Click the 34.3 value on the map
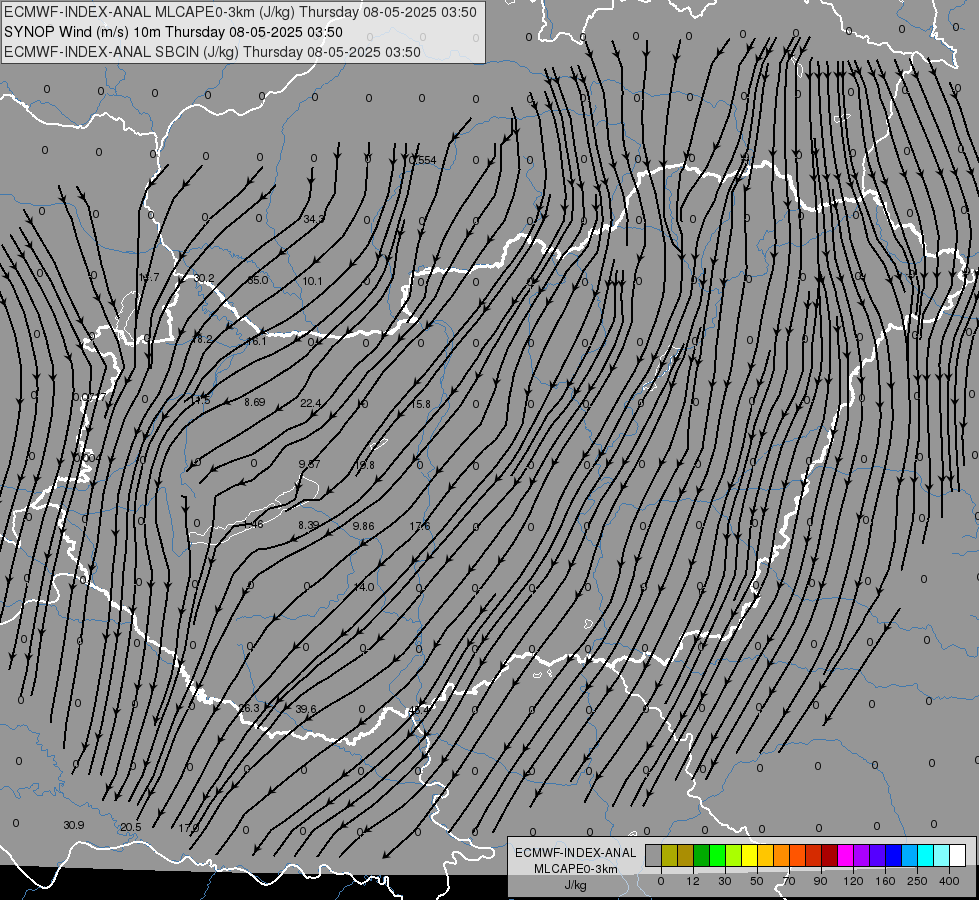Screen dimensions: 979x900 click(314, 219)
